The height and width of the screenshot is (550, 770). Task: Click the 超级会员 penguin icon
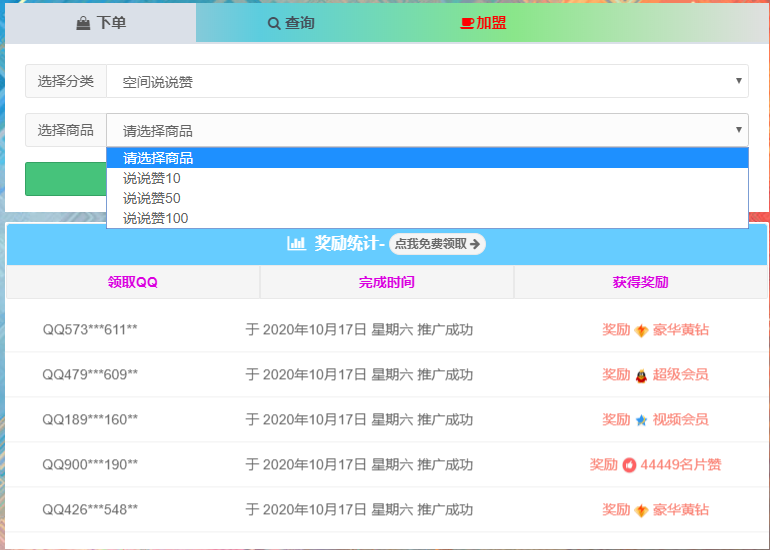point(641,375)
